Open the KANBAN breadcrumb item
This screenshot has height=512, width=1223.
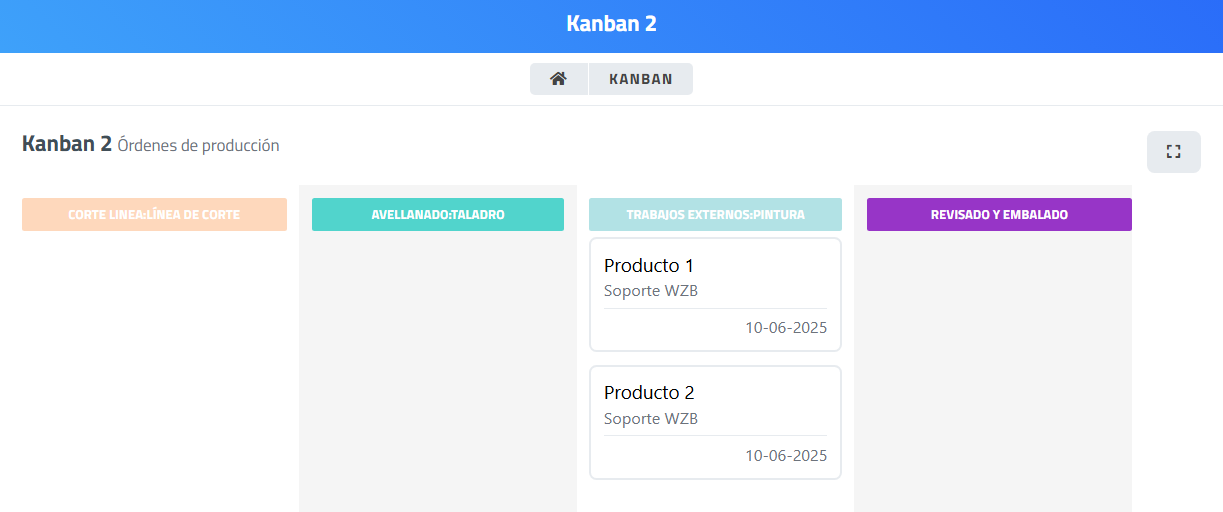coord(640,79)
